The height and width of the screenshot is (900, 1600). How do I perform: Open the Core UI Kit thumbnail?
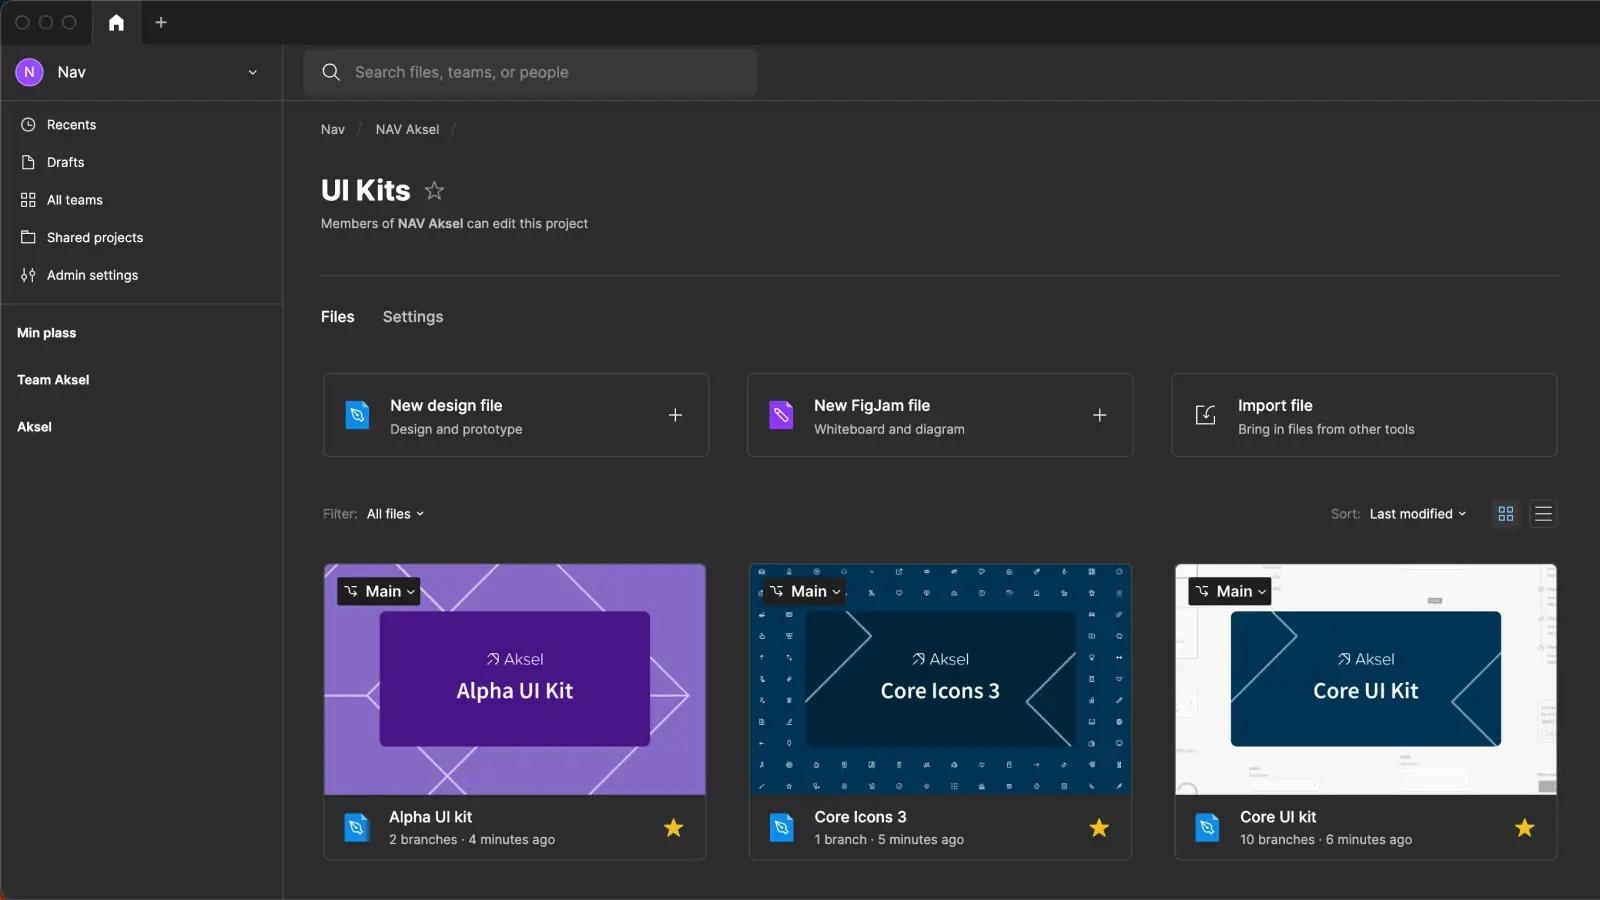(1366, 680)
